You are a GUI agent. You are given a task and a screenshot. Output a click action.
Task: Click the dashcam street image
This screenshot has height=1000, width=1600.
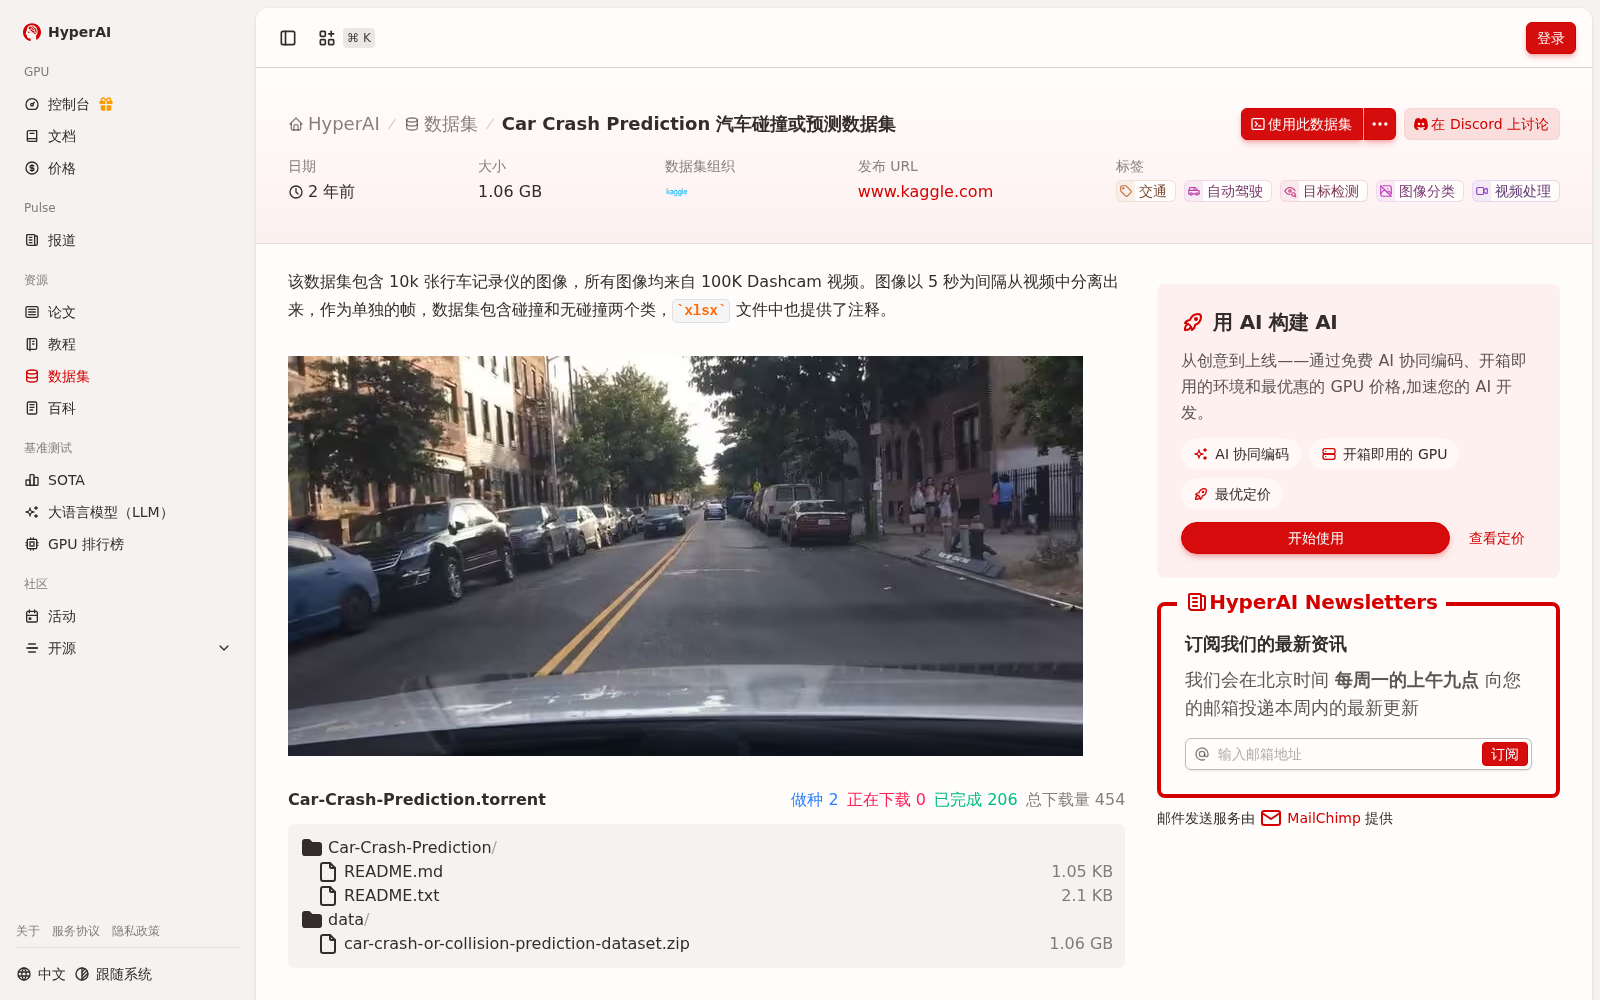[x=685, y=556]
